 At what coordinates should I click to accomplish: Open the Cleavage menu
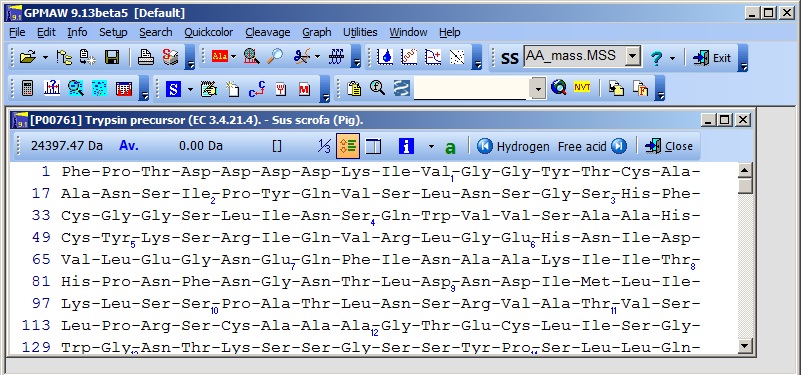tap(268, 32)
